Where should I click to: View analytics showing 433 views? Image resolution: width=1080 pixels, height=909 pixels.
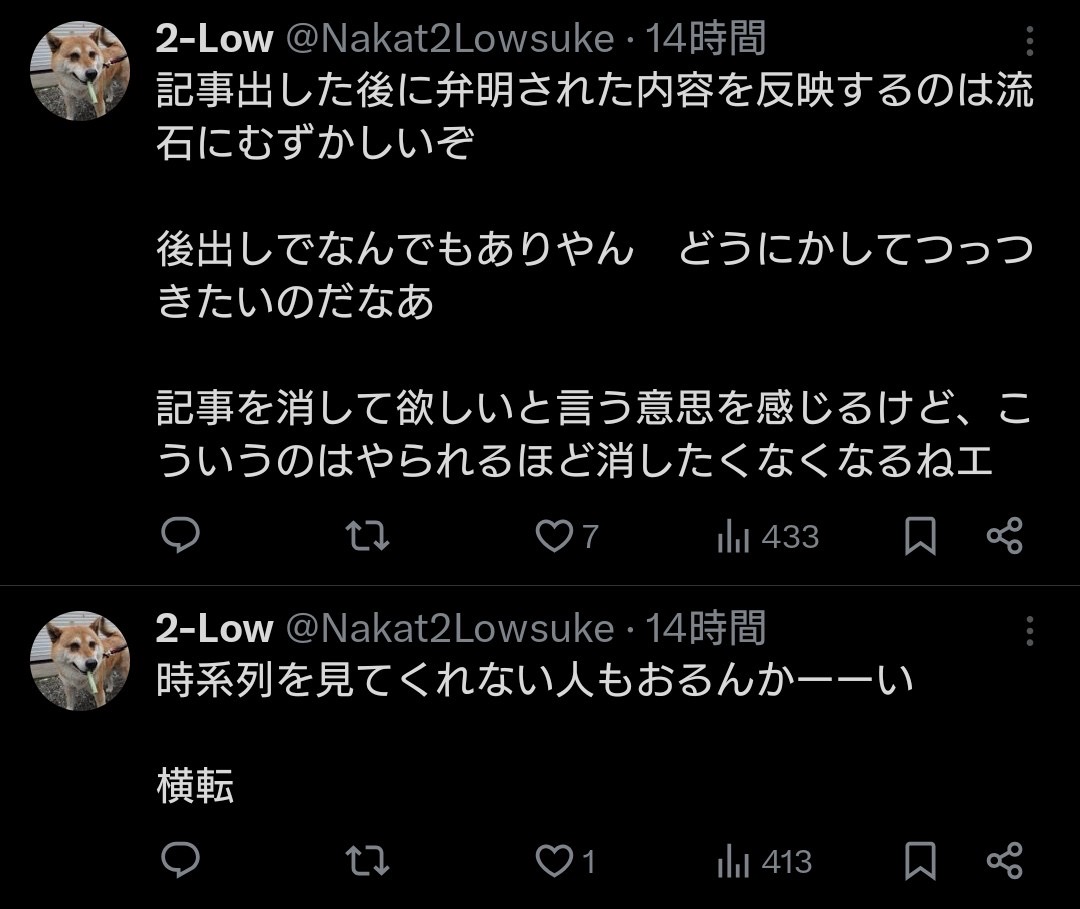[734, 538]
